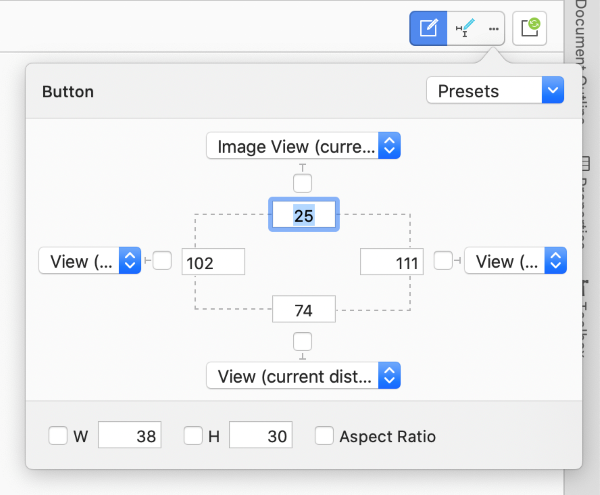Enable the Aspect Ratio checkbox
This screenshot has height=495, width=600.
coord(324,436)
